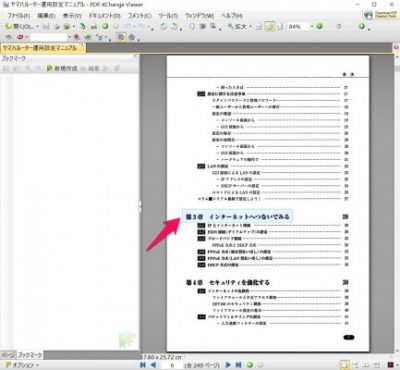
Task: Toggle facing pages layout icon
Action: 366,365
